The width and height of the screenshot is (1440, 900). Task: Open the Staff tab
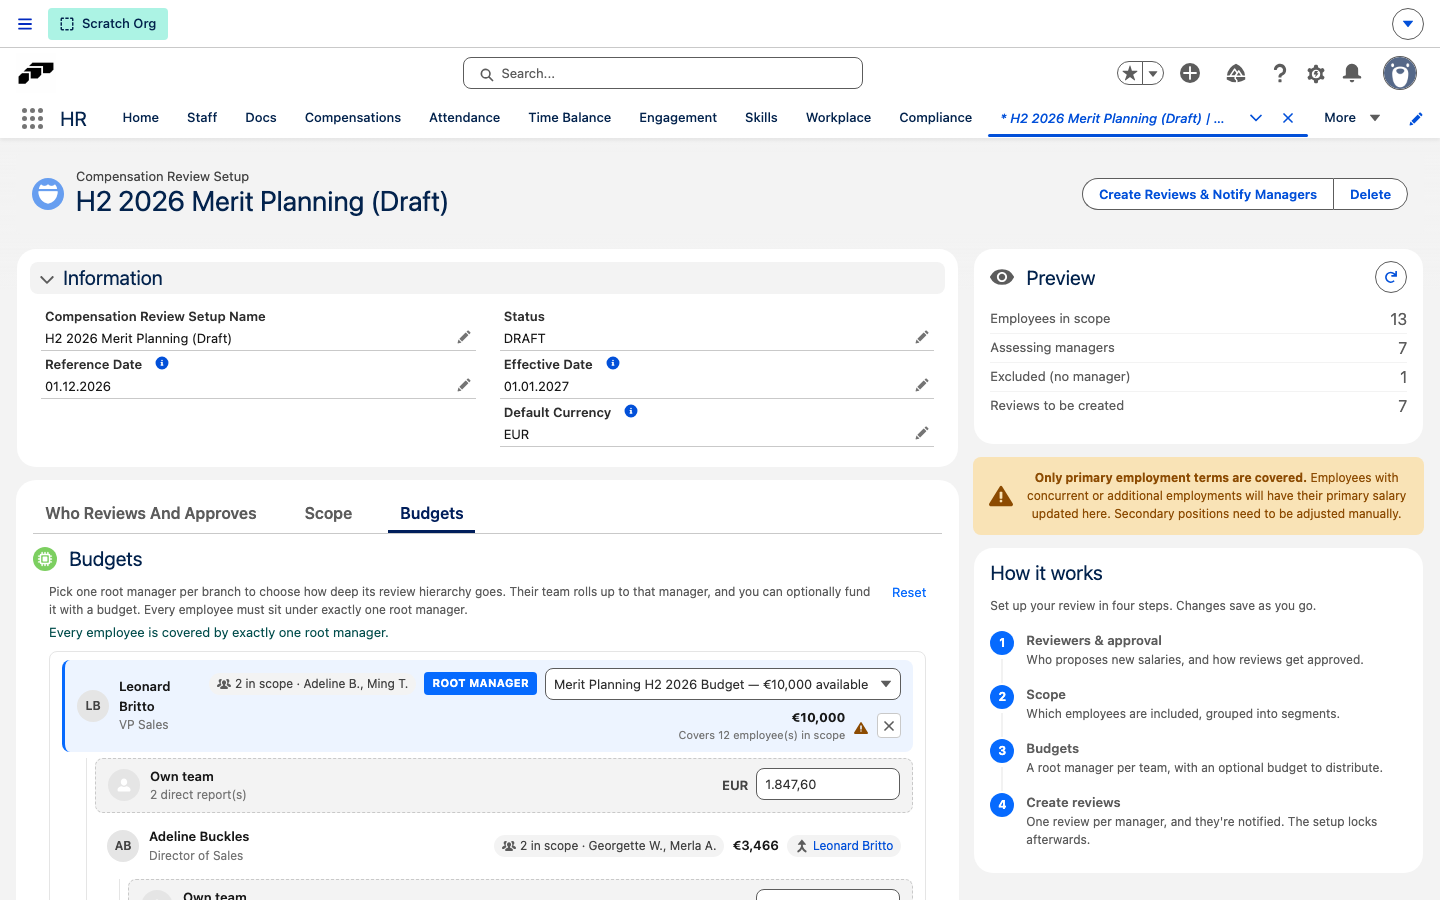202,118
